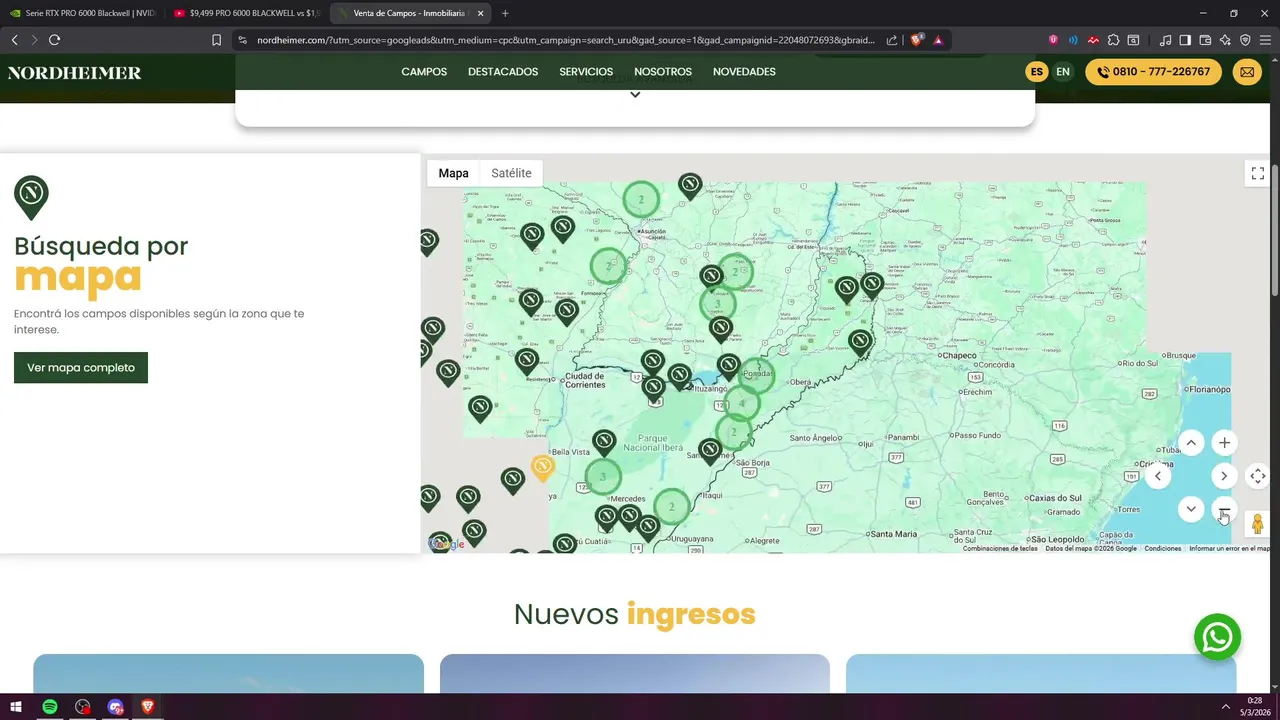
Task: Pan the map right with the right arrow
Action: coord(1224,476)
